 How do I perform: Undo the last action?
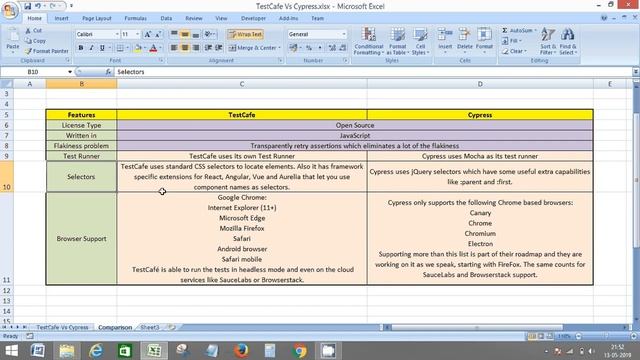pyautogui.click(x=38, y=6)
